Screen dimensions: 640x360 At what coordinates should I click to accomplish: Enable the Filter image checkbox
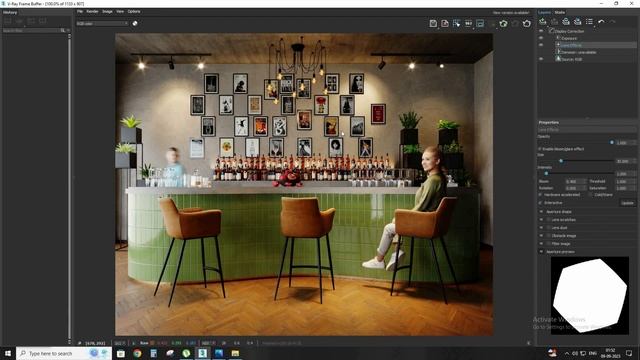[x=549, y=244]
